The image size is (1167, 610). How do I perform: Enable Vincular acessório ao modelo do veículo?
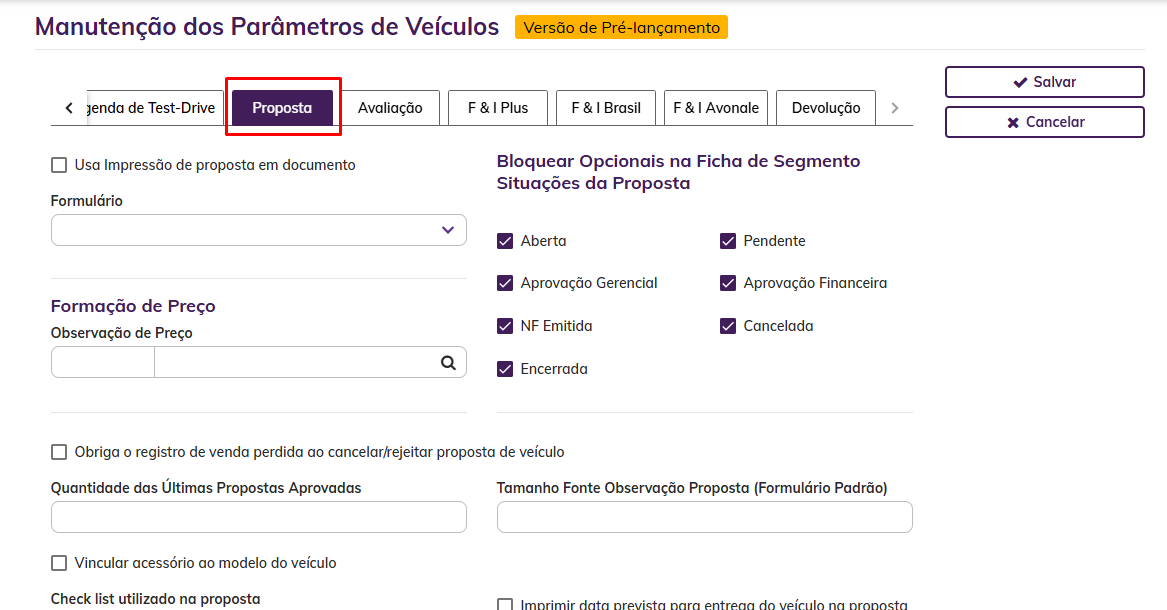pos(59,563)
